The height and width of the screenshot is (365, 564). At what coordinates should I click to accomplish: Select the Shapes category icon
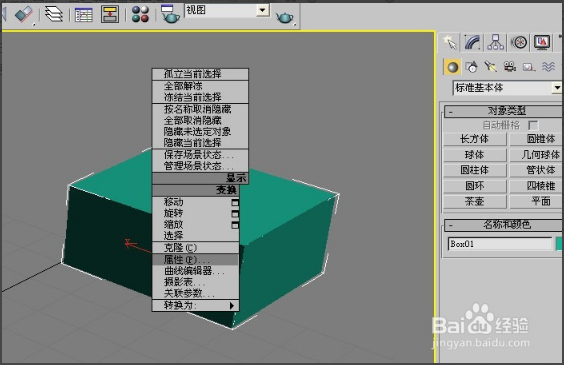point(471,67)
